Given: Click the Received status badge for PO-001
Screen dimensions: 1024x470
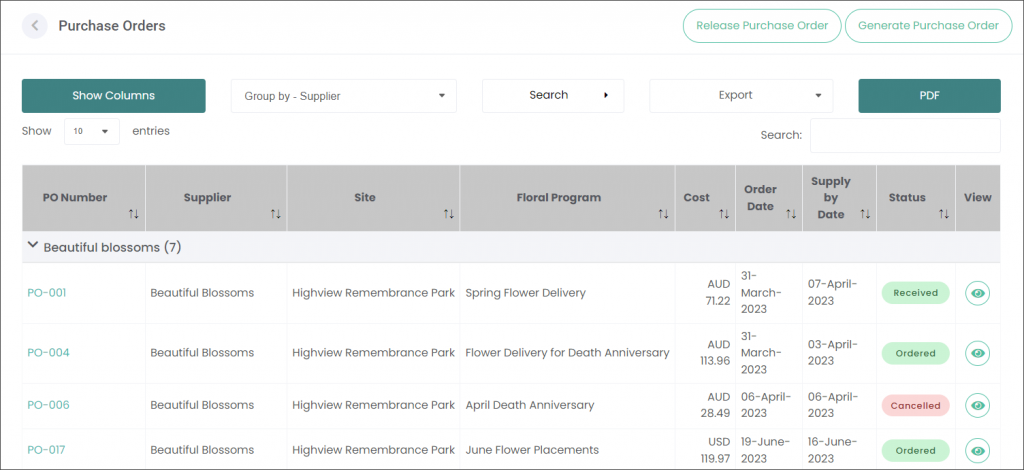Looking at the screenshot, I should pyautogui.click(x=916, y=293).
